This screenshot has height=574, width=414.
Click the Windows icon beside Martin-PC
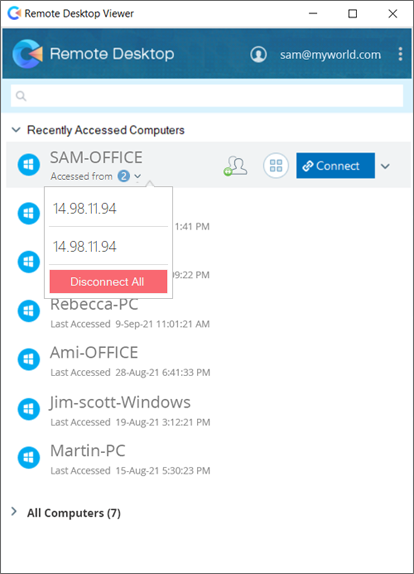tap(29, 458)
